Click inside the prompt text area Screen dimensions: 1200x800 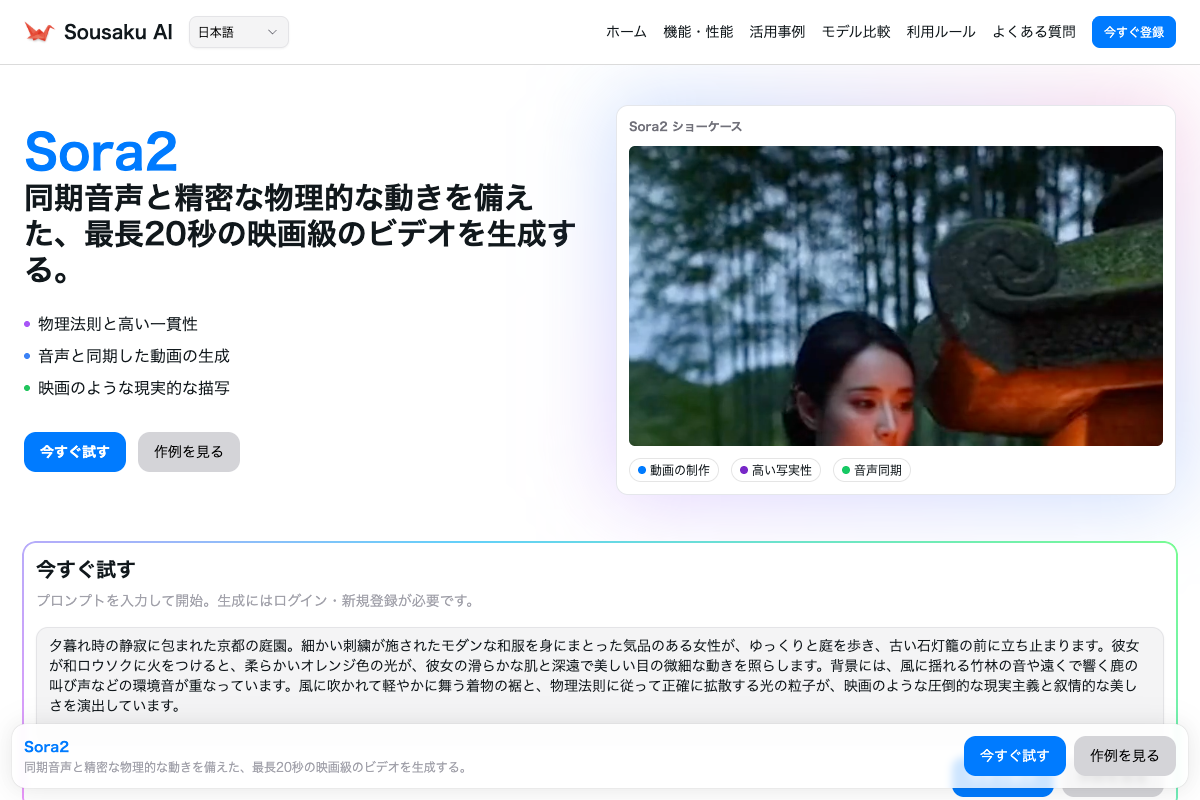(600, 675)
